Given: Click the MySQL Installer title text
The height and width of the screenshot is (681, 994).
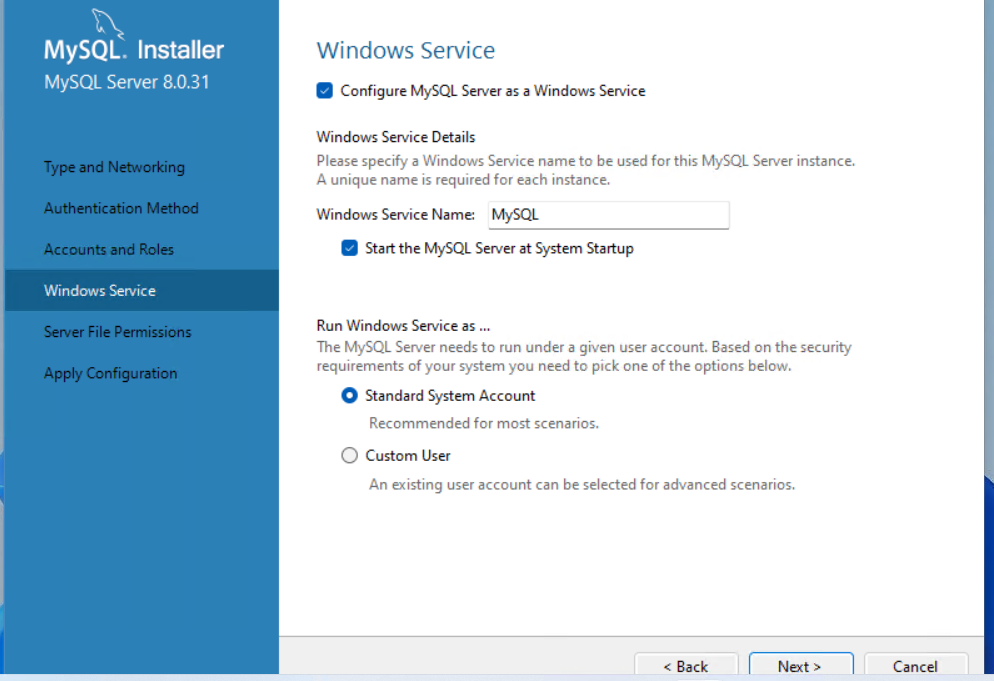Looking at the screenshot, I should [x=134, y=50].
